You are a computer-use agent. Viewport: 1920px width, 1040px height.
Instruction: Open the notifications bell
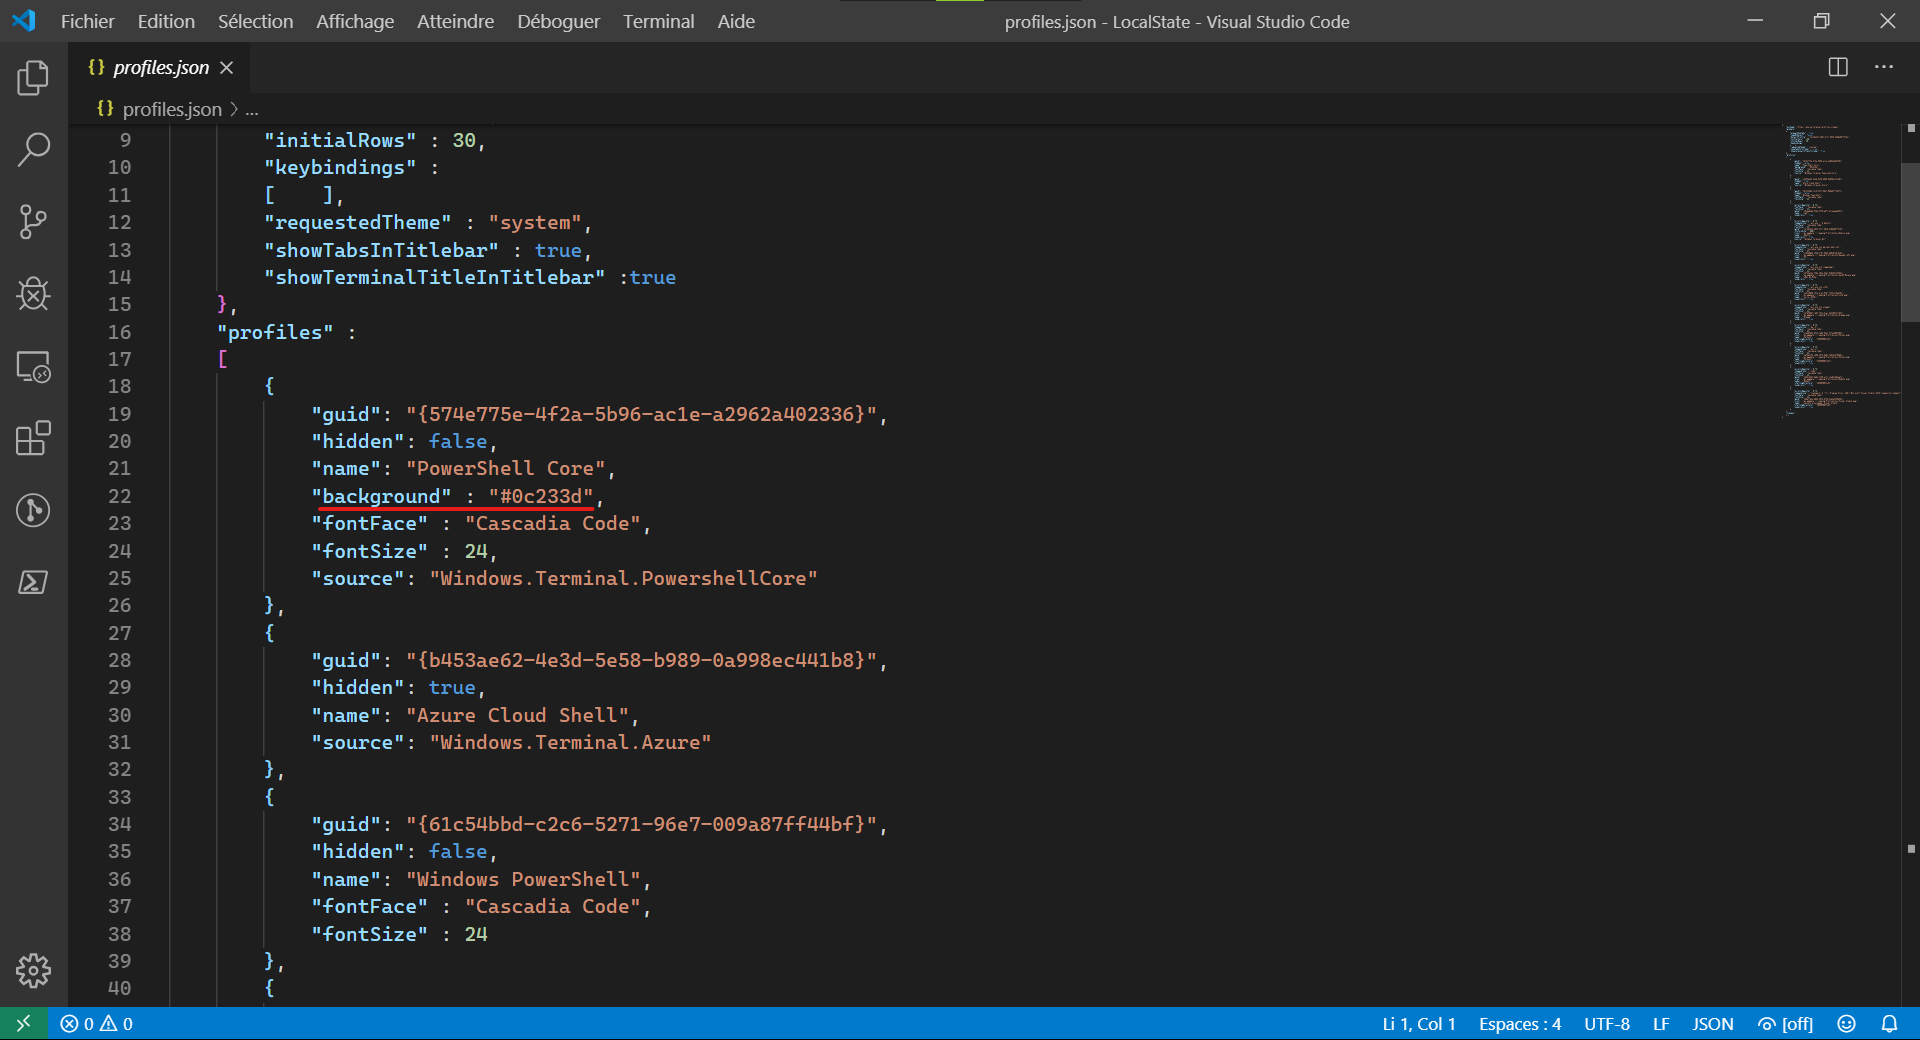pyautogui.click(x=1890, y=1023)
